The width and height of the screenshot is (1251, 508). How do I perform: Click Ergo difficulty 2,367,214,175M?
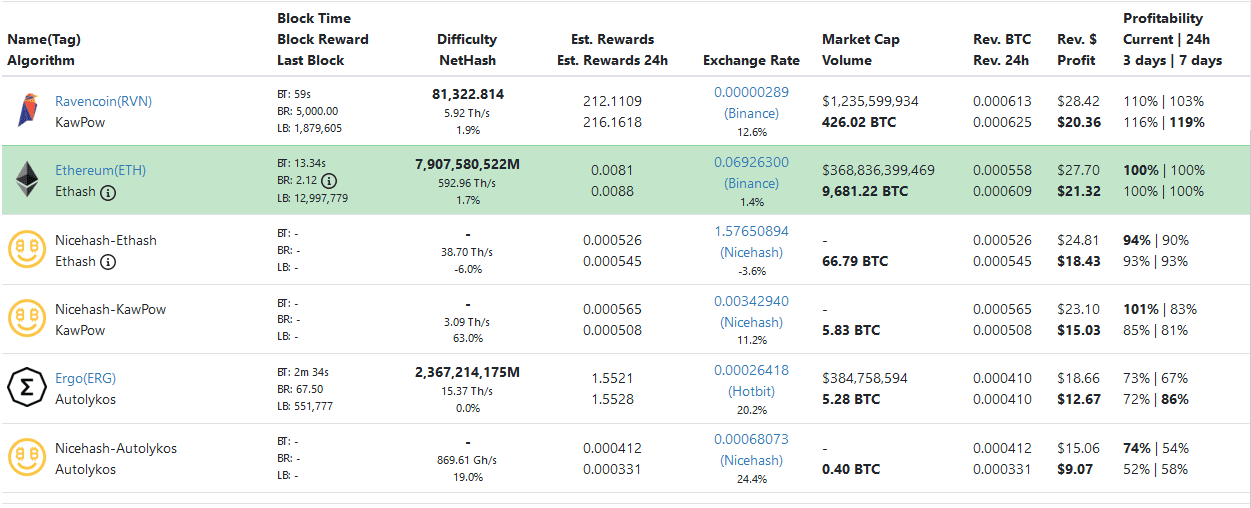pos(468,372)
